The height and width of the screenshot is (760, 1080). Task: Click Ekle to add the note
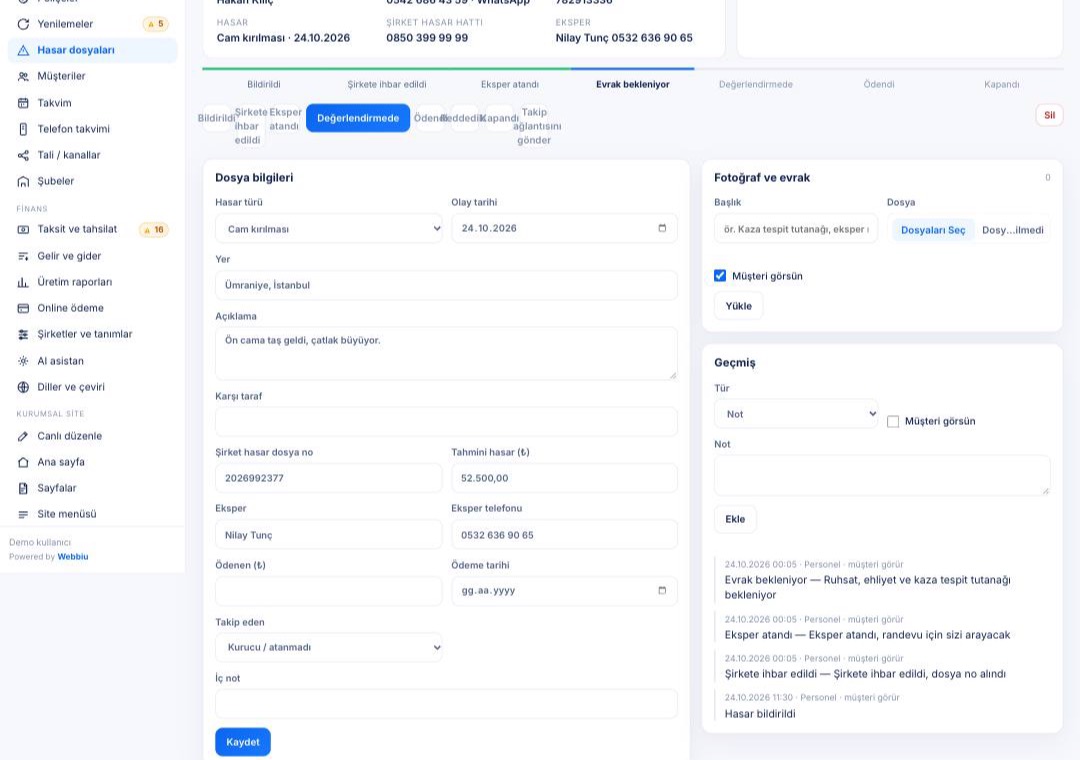(x=735, y=520)
